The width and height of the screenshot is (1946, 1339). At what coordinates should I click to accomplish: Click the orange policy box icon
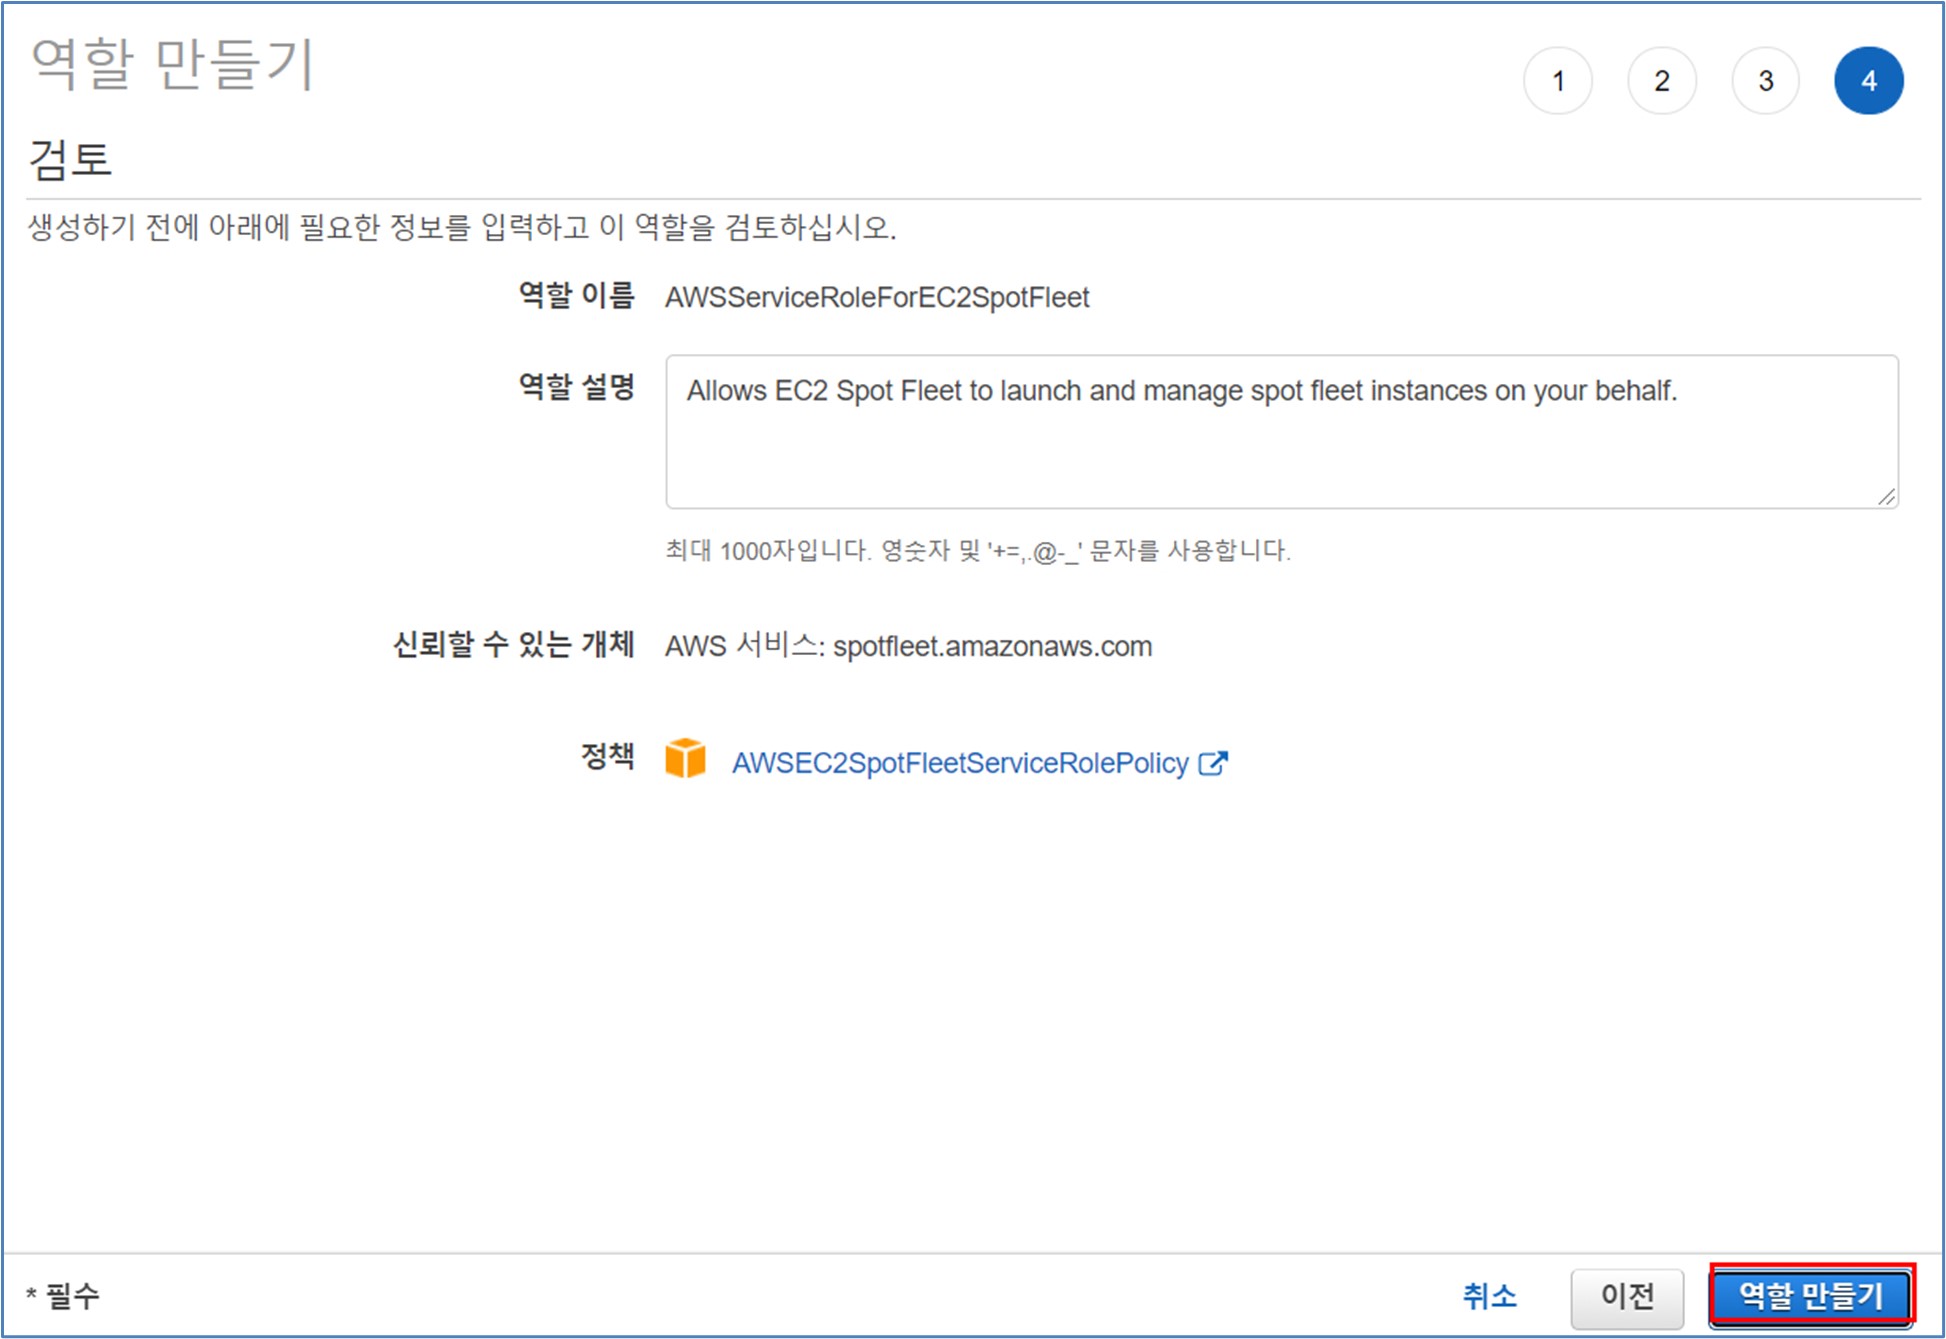685,759
